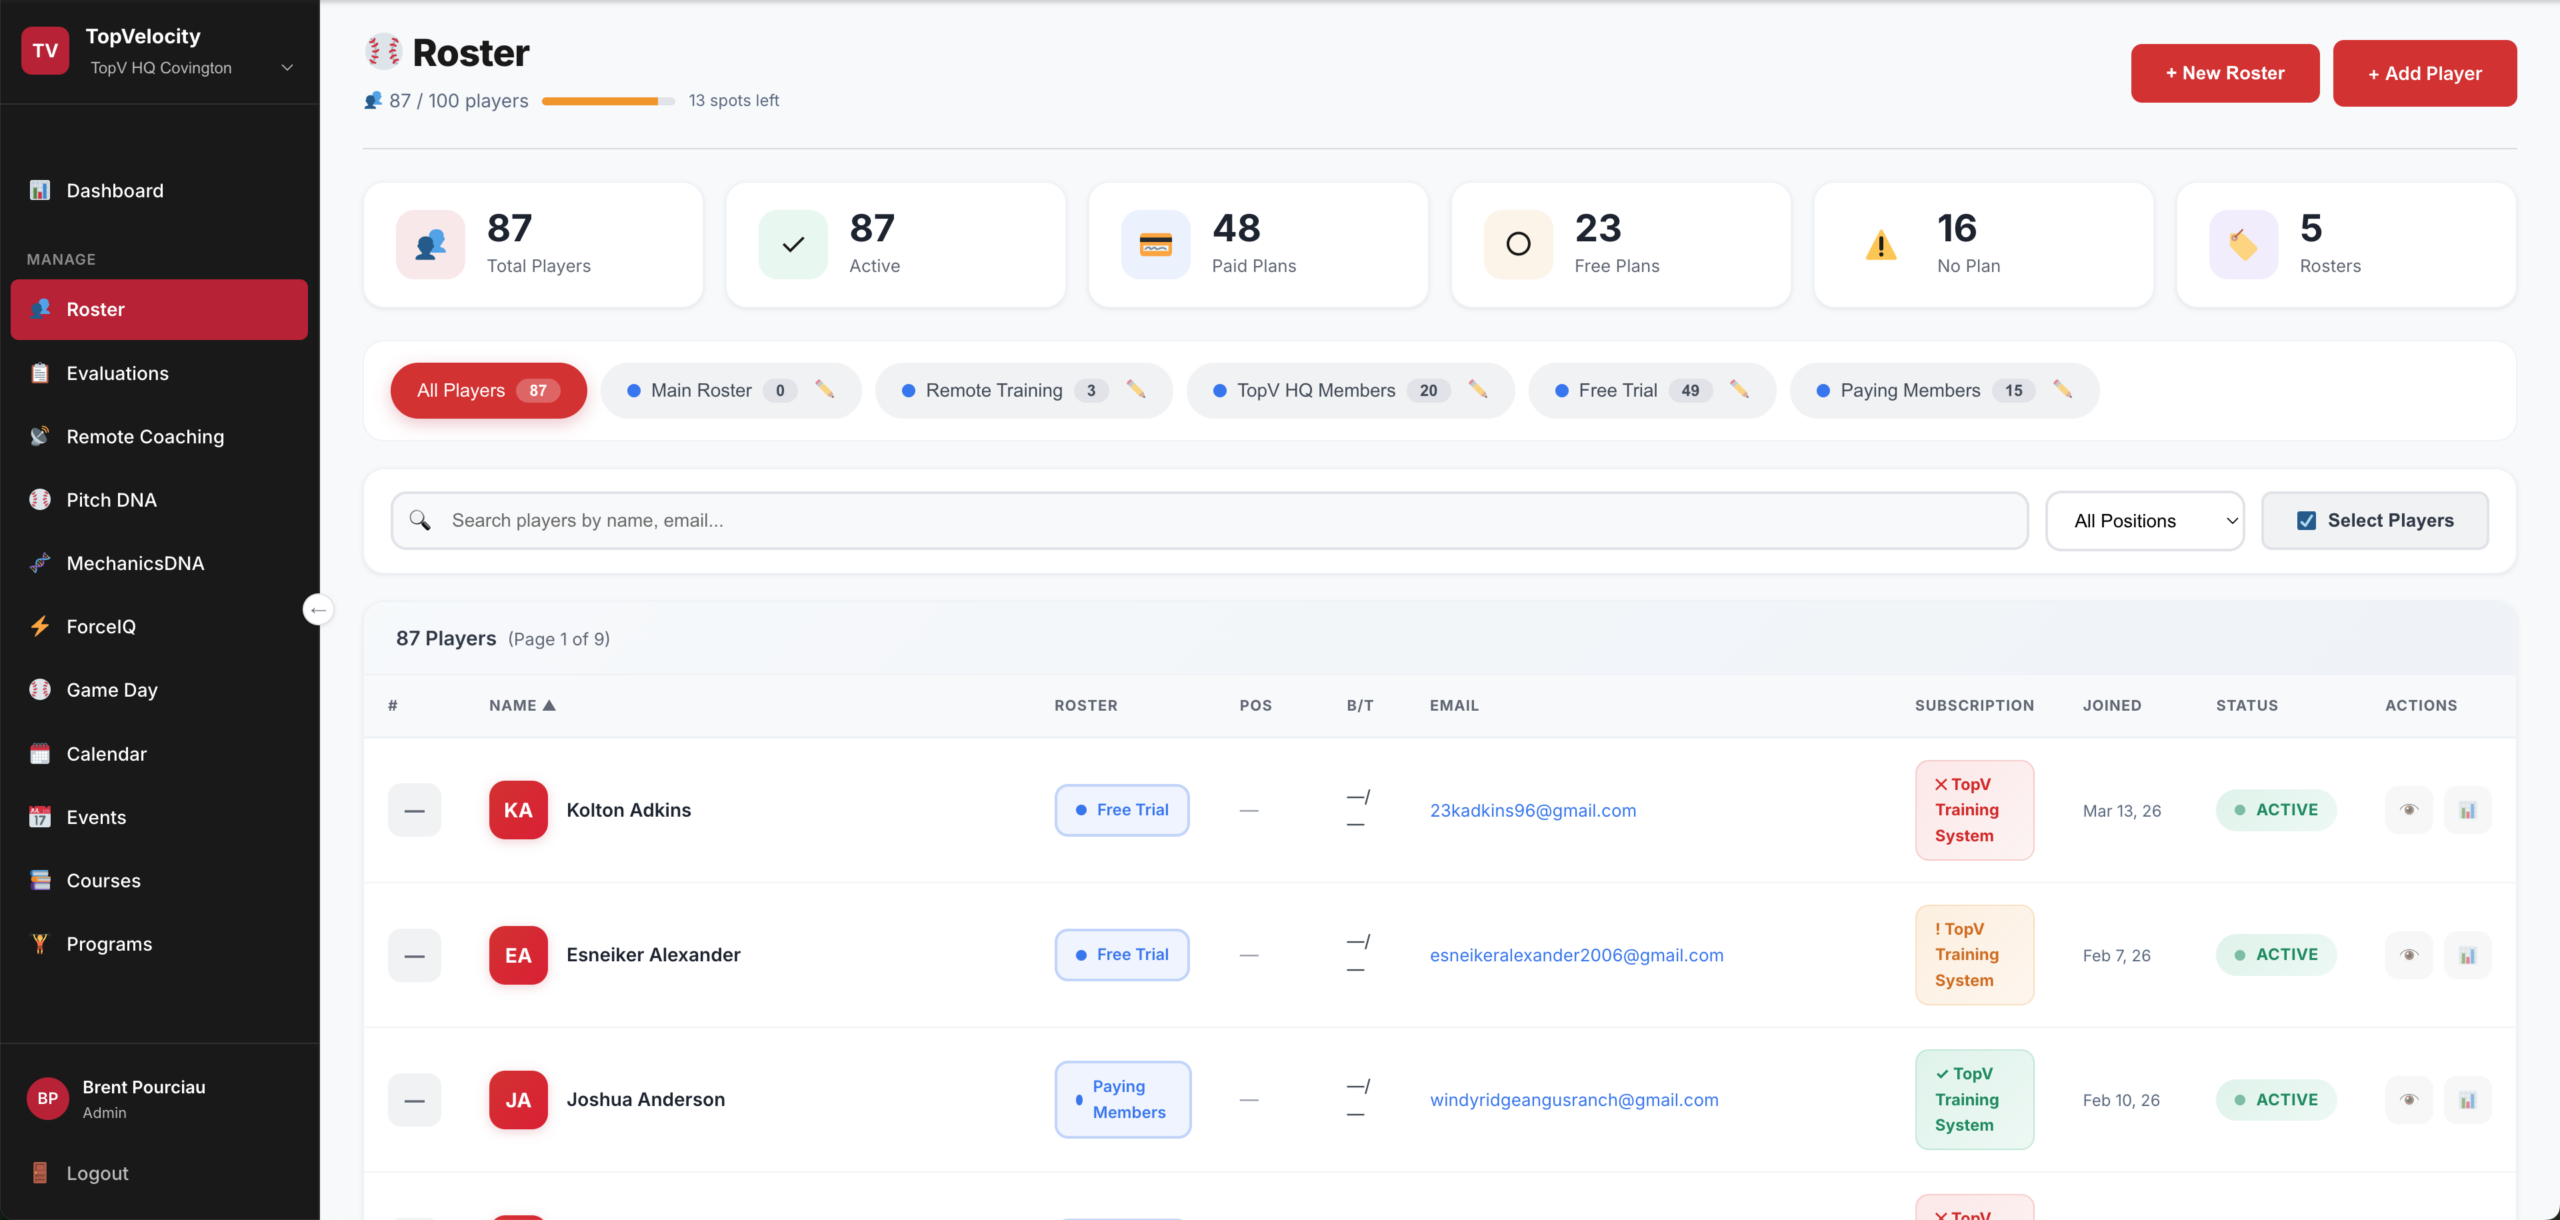Click pencil edit icon for Free Trial roster
Viewport: 2560px width, 1220px height.
pyautogui.click(x=1739, y=390)
